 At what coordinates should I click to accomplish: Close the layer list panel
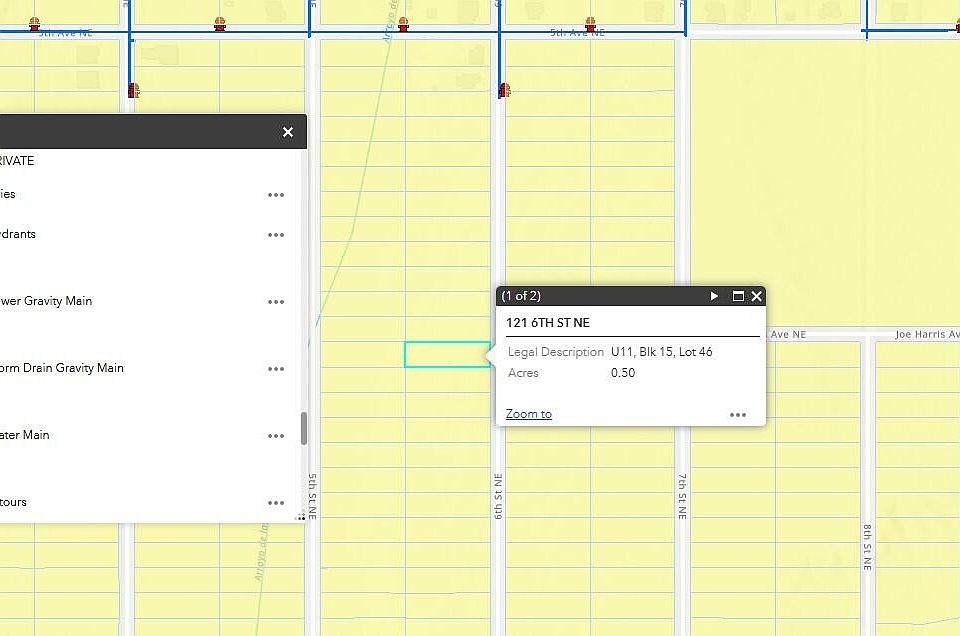288,132
